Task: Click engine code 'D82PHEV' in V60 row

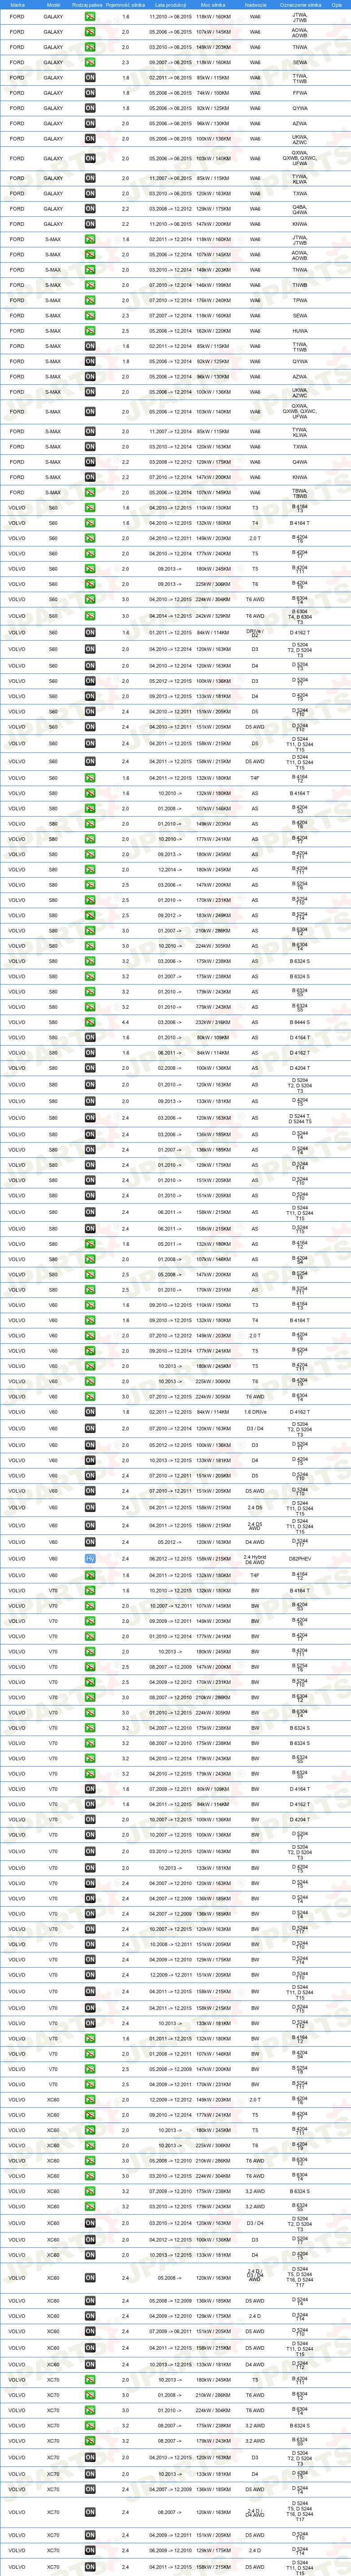Action: pos(300,1559)
